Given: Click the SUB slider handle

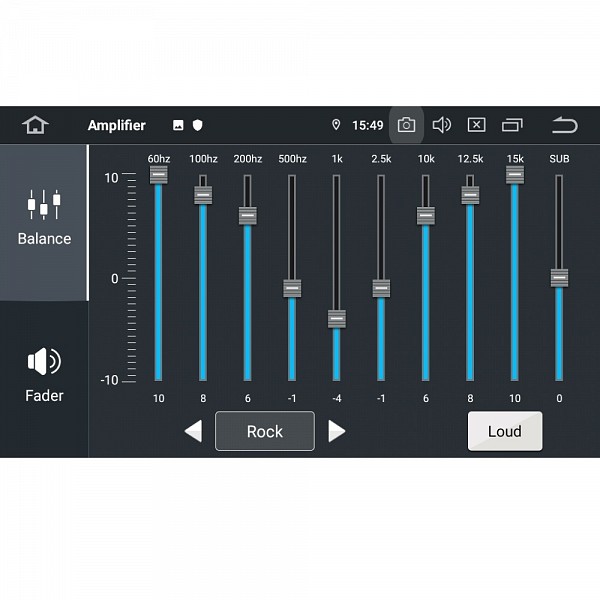Looking at the screenshot, I should (559, 278).
